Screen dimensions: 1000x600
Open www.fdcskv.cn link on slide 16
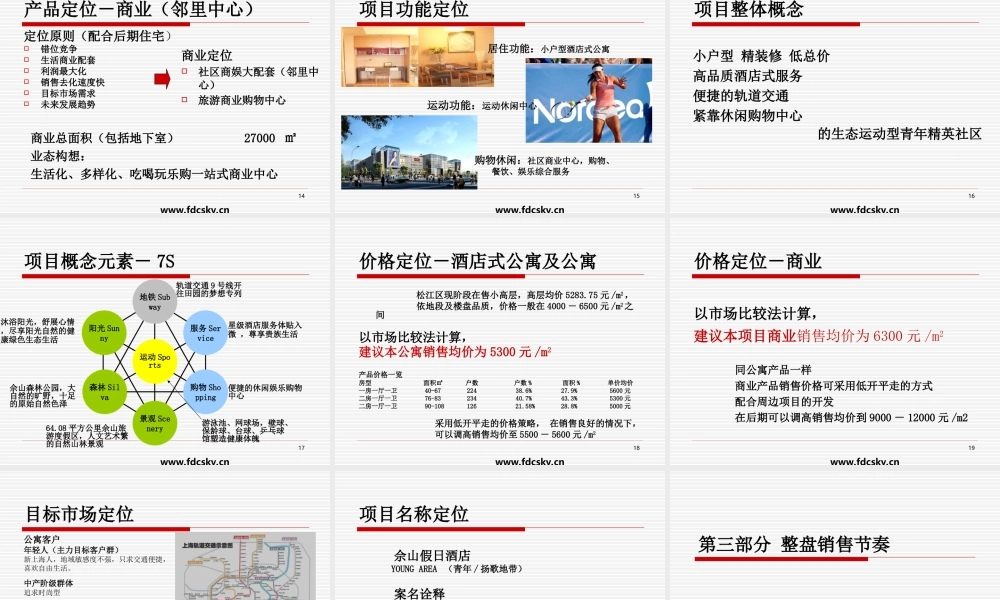point(864,209)
